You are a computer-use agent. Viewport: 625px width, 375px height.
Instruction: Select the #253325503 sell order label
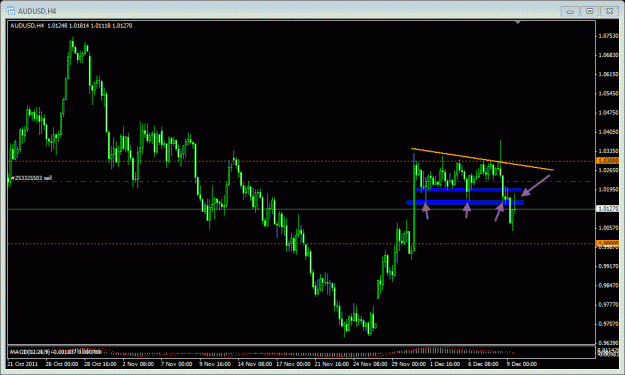point(31,178)
